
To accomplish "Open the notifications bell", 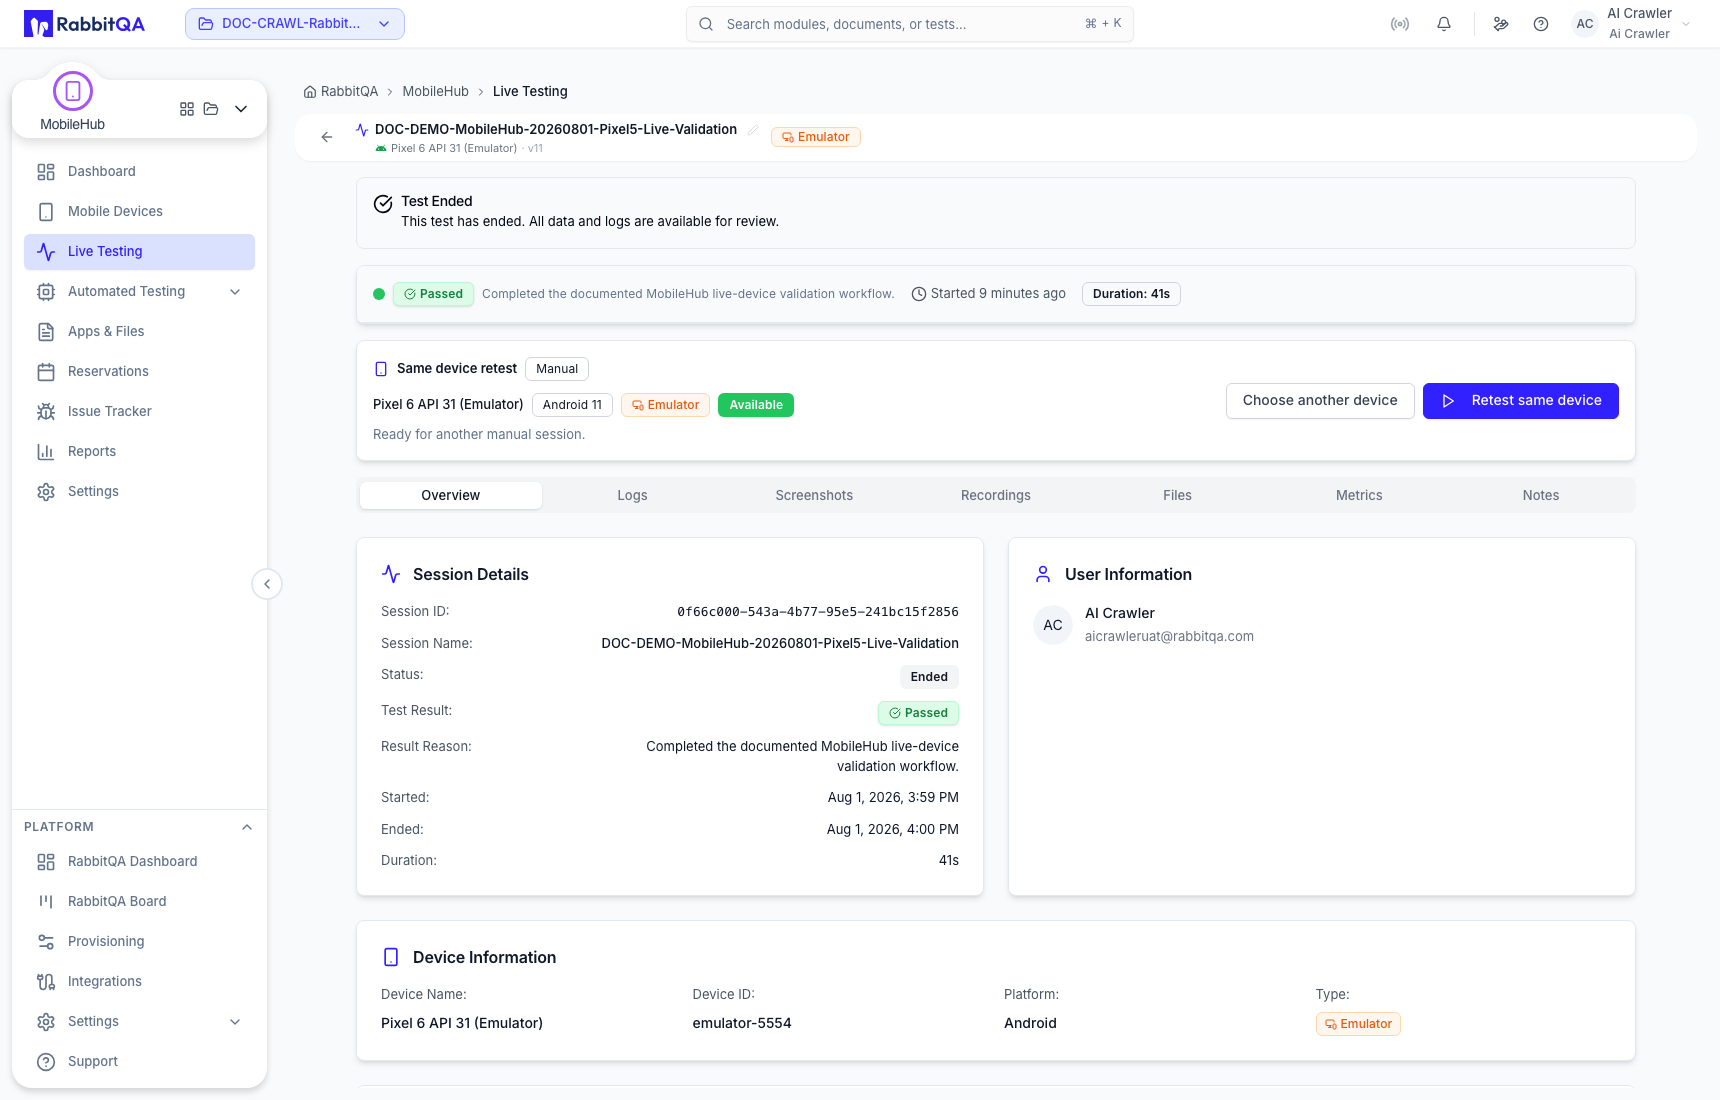I will coord(1444,24).
